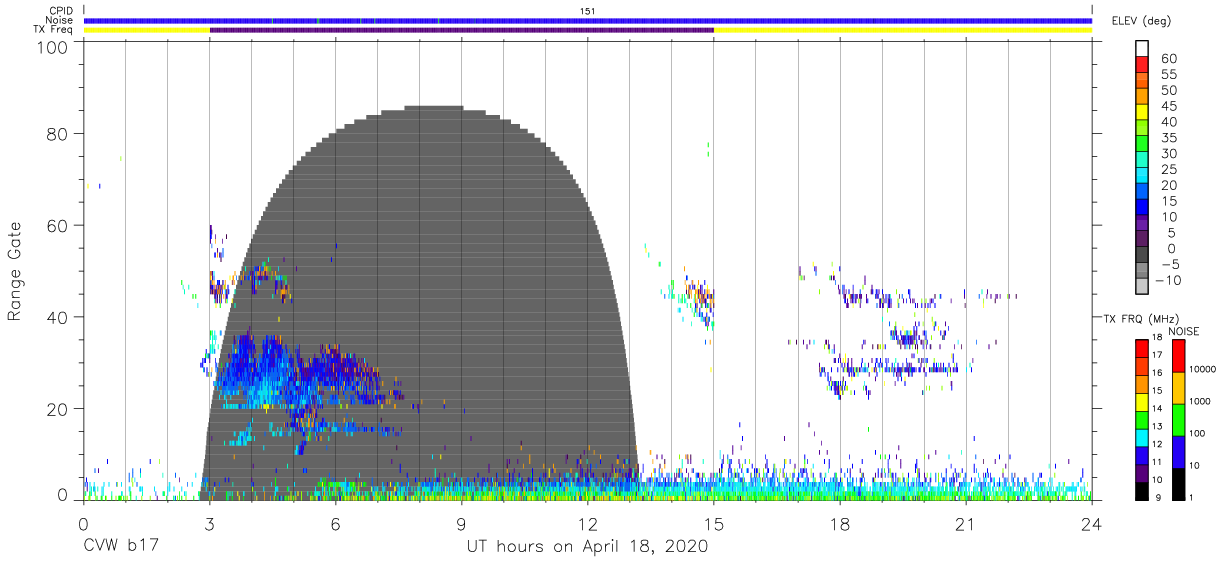
Task: Select the yellow swatch of elevation colorbar
Action: click(x=1141, y=111)
